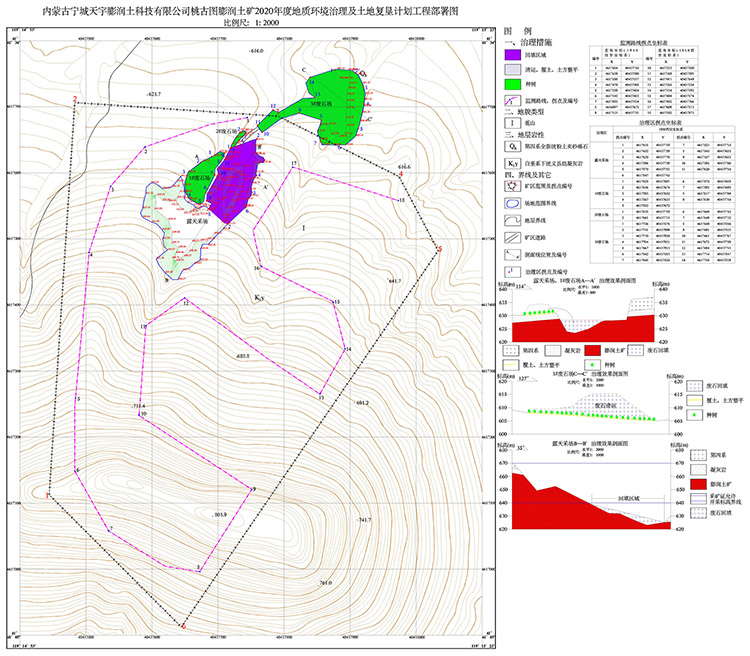Select the monitoring route legend symbol
Screen dimensions: 750x656
[x=513, y=100]
